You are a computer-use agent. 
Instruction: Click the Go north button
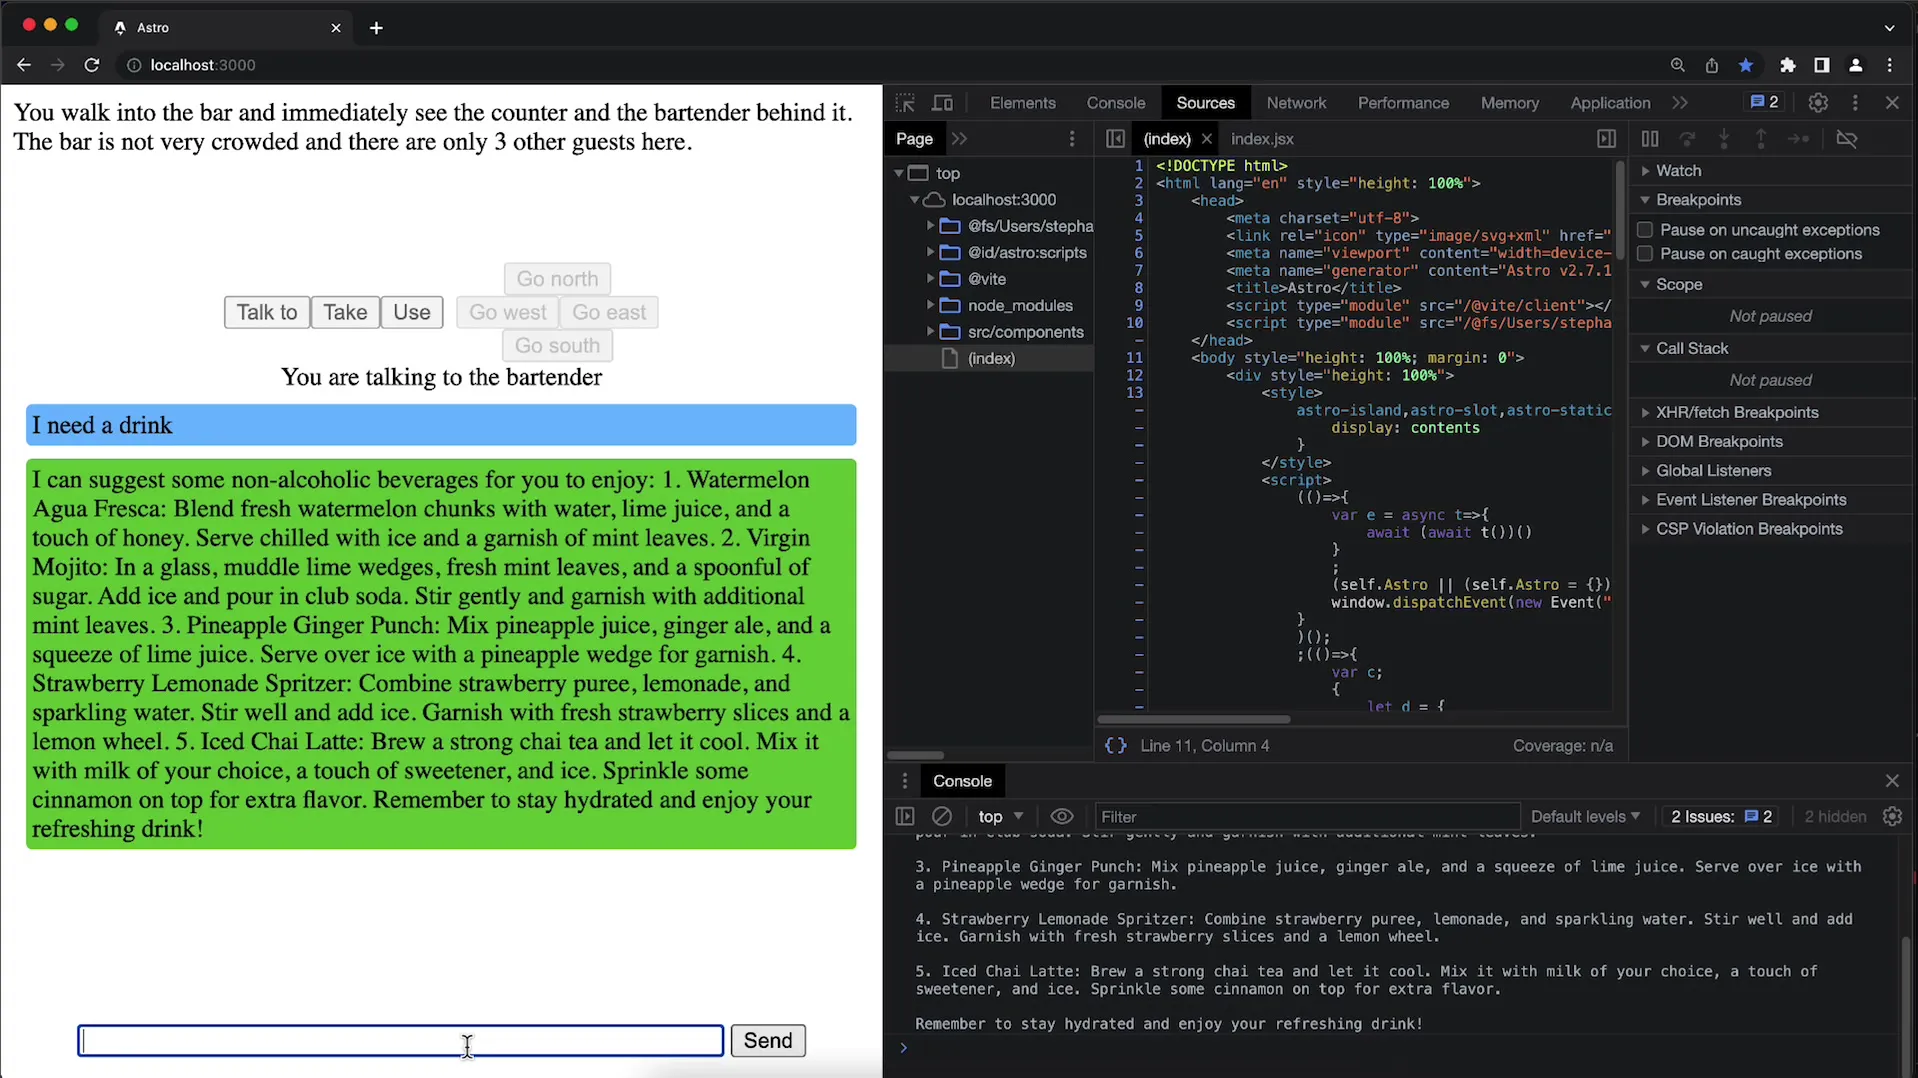[x=557, y=279]
